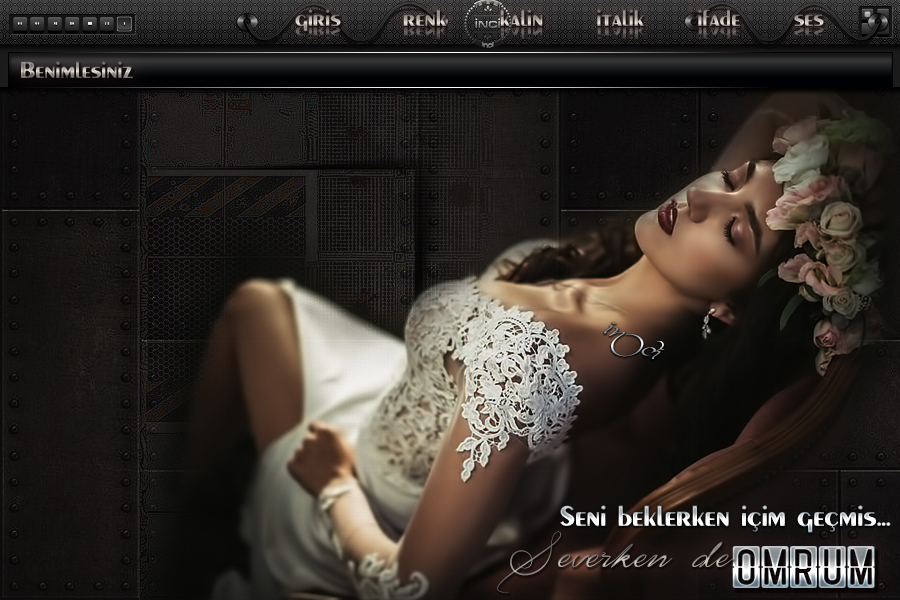Click the first playback button in the player strip
This screenshot has height=600, width=900.
tap(20, 22)
